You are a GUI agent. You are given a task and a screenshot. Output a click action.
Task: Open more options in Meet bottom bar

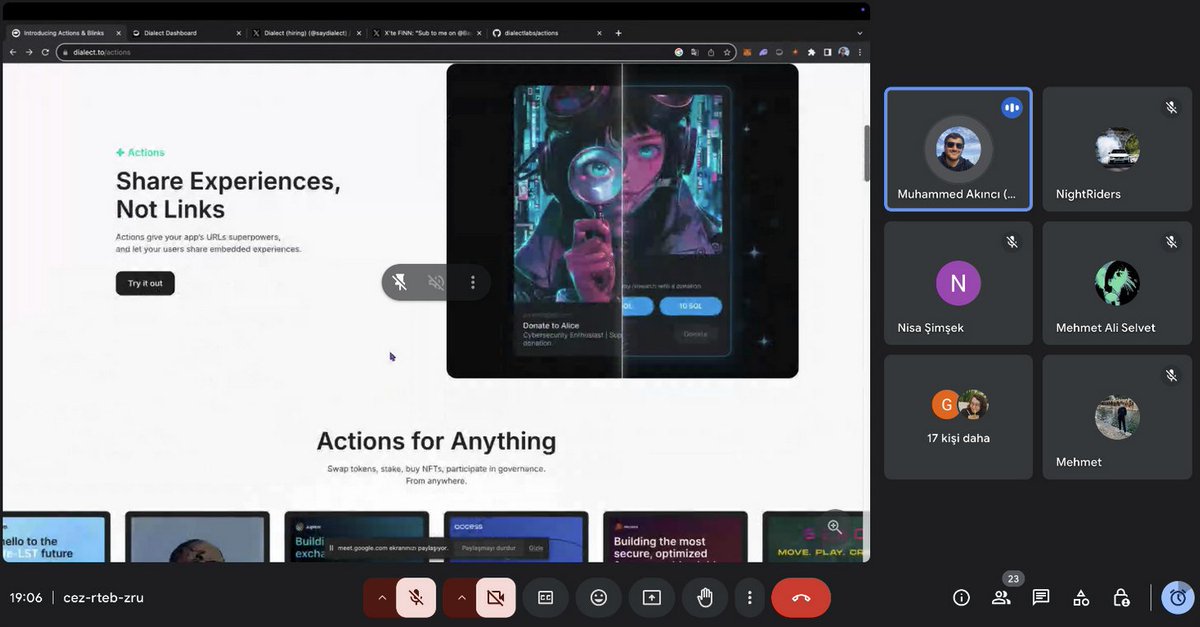pos(749,597)
